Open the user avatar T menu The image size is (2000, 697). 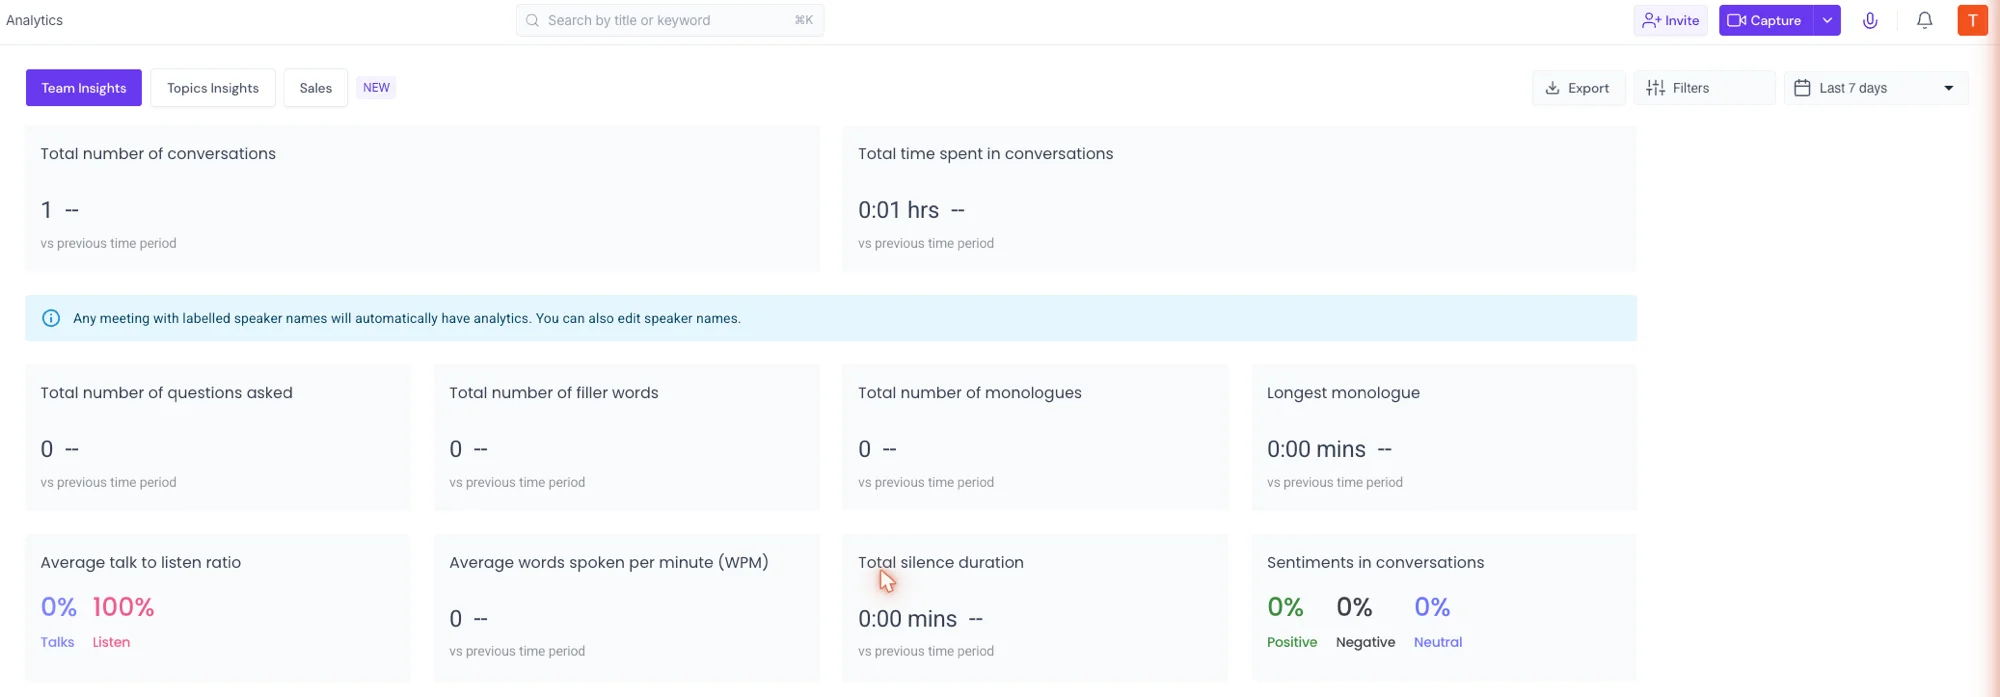[x=1972, y=20]
